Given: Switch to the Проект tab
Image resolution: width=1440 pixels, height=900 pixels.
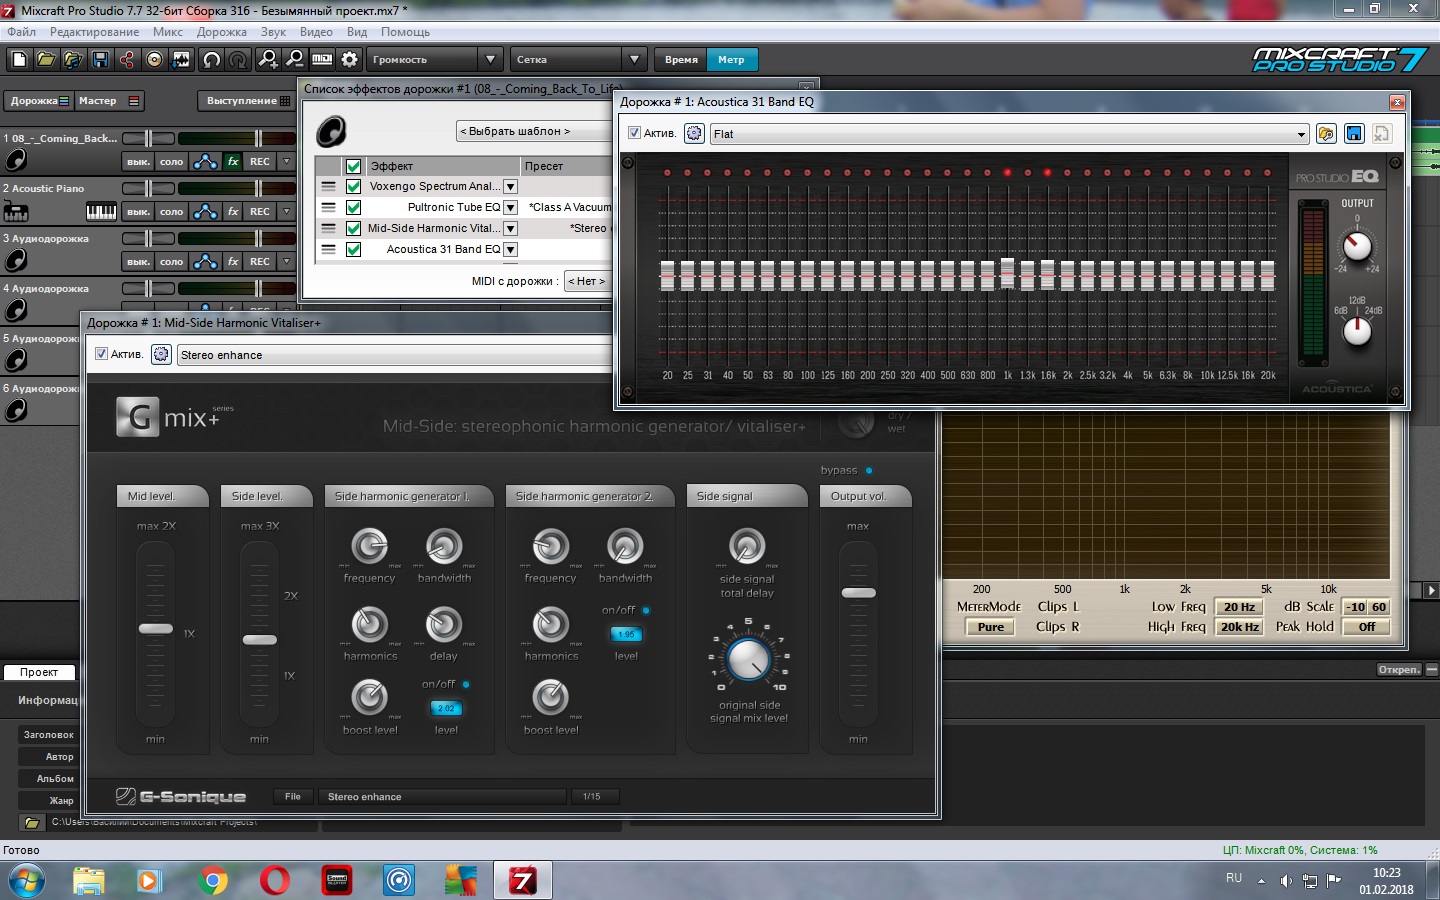Looking at the screenshot, I should [39, 672].
